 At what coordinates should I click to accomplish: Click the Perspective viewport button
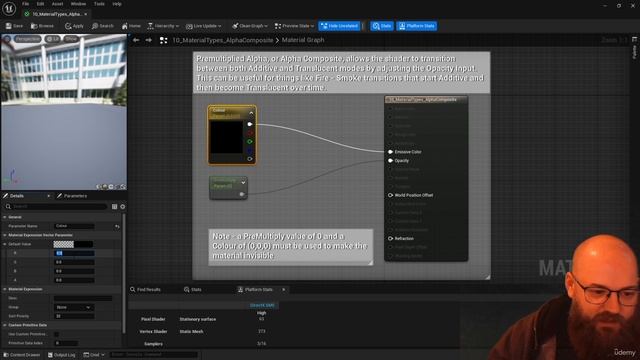click(x=27, y=39)
